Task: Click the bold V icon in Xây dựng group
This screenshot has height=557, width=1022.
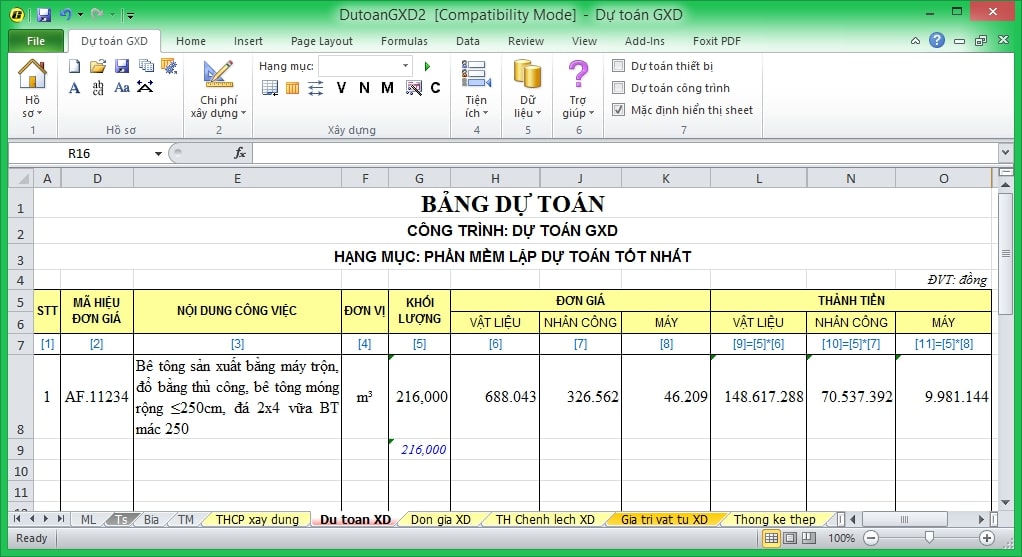Action: click(341, 88)
